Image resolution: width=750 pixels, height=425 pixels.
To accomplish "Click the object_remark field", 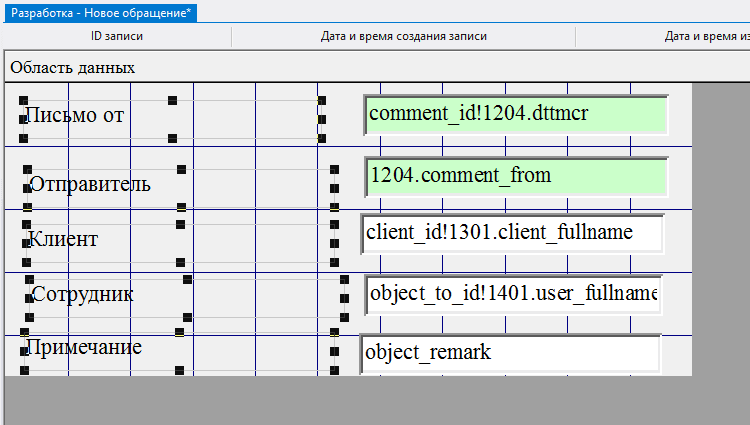I will tap(510, 353).
